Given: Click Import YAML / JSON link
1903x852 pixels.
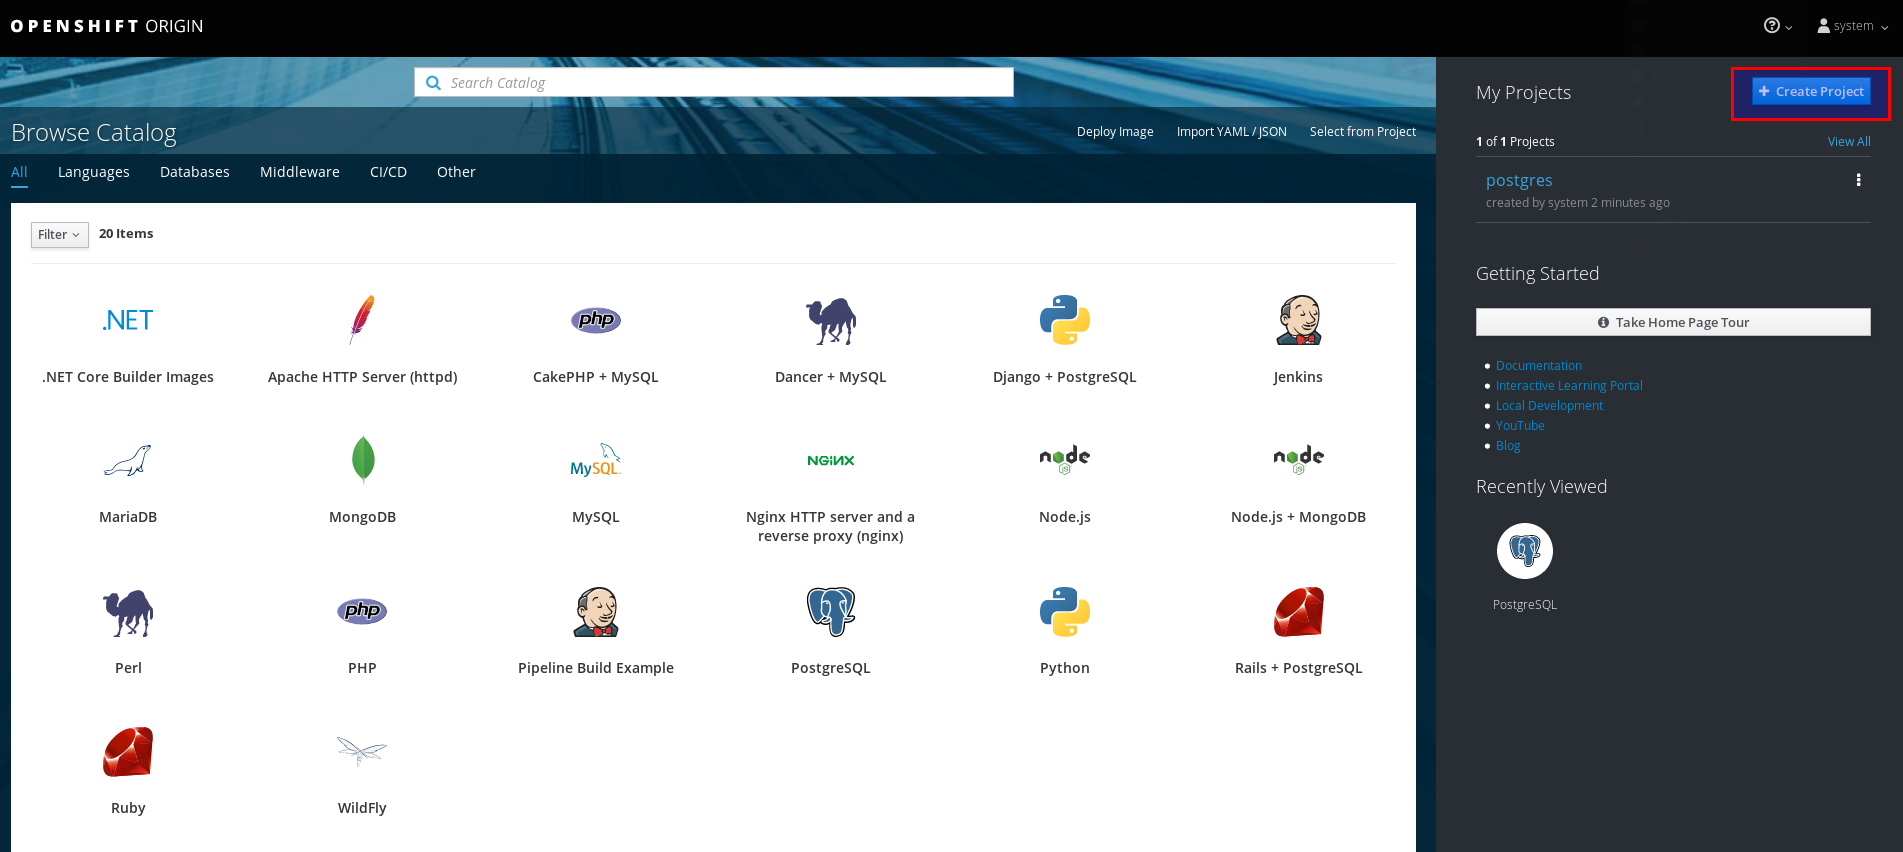Looking at the screenshot, I should tap(1232, 132).
